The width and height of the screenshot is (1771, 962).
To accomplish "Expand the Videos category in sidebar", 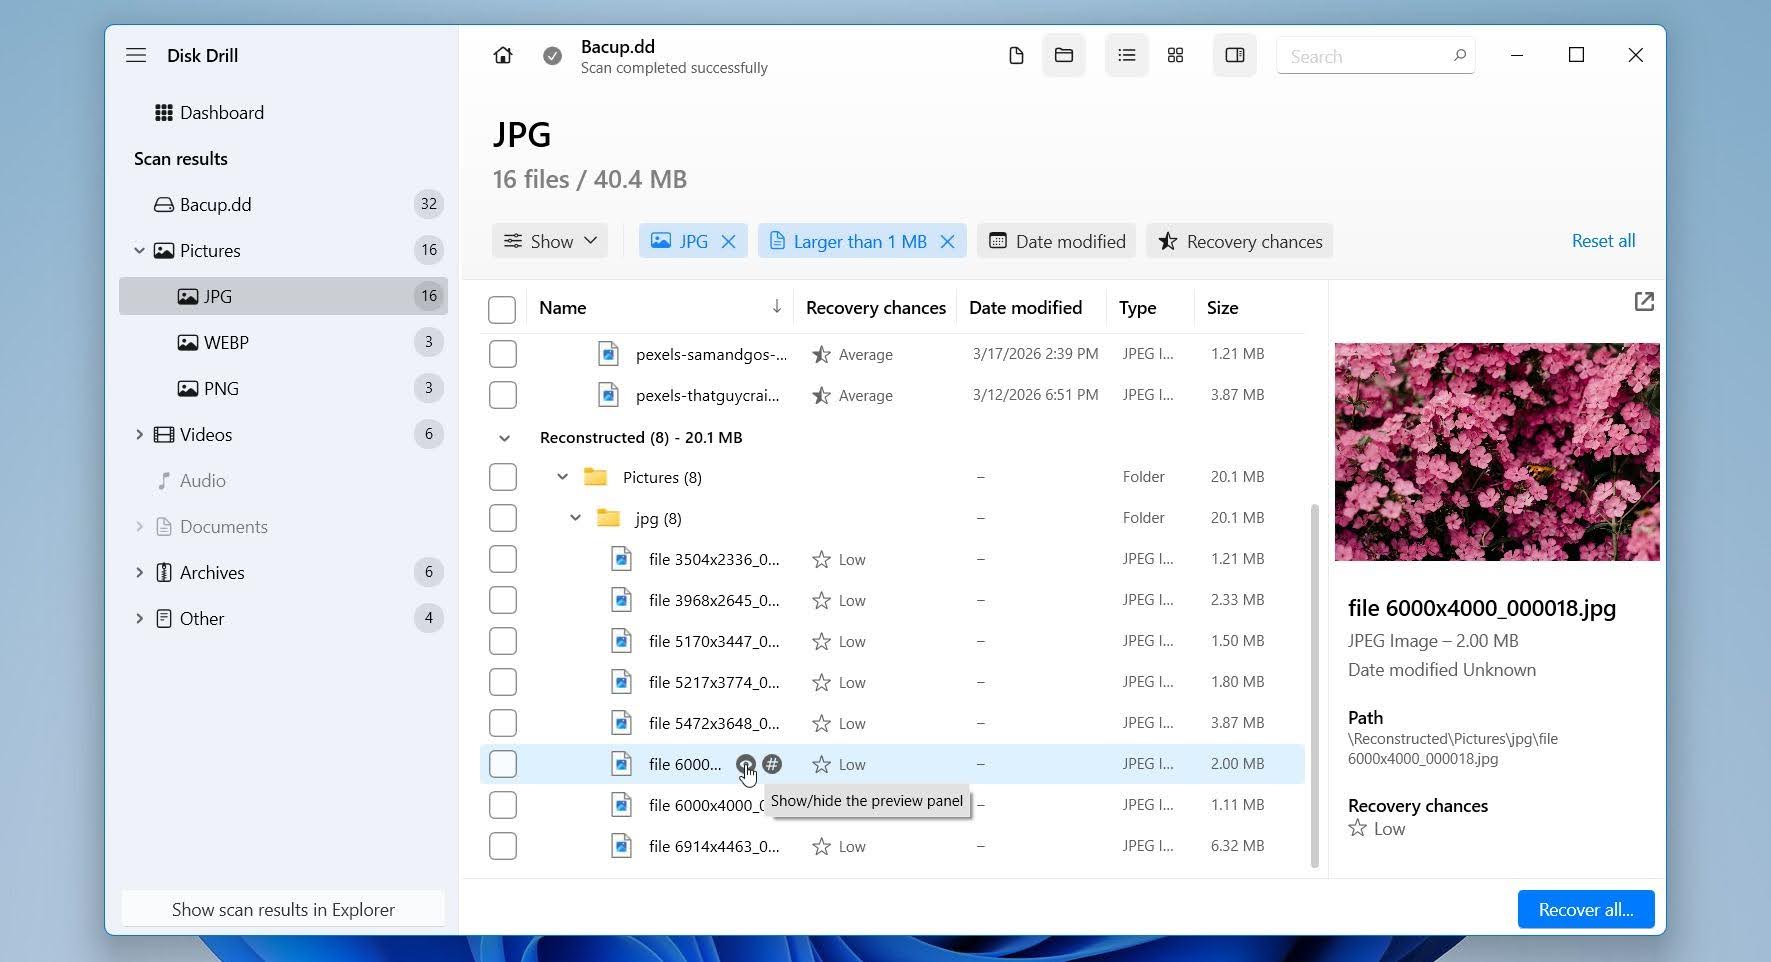I will coord(139,434).
